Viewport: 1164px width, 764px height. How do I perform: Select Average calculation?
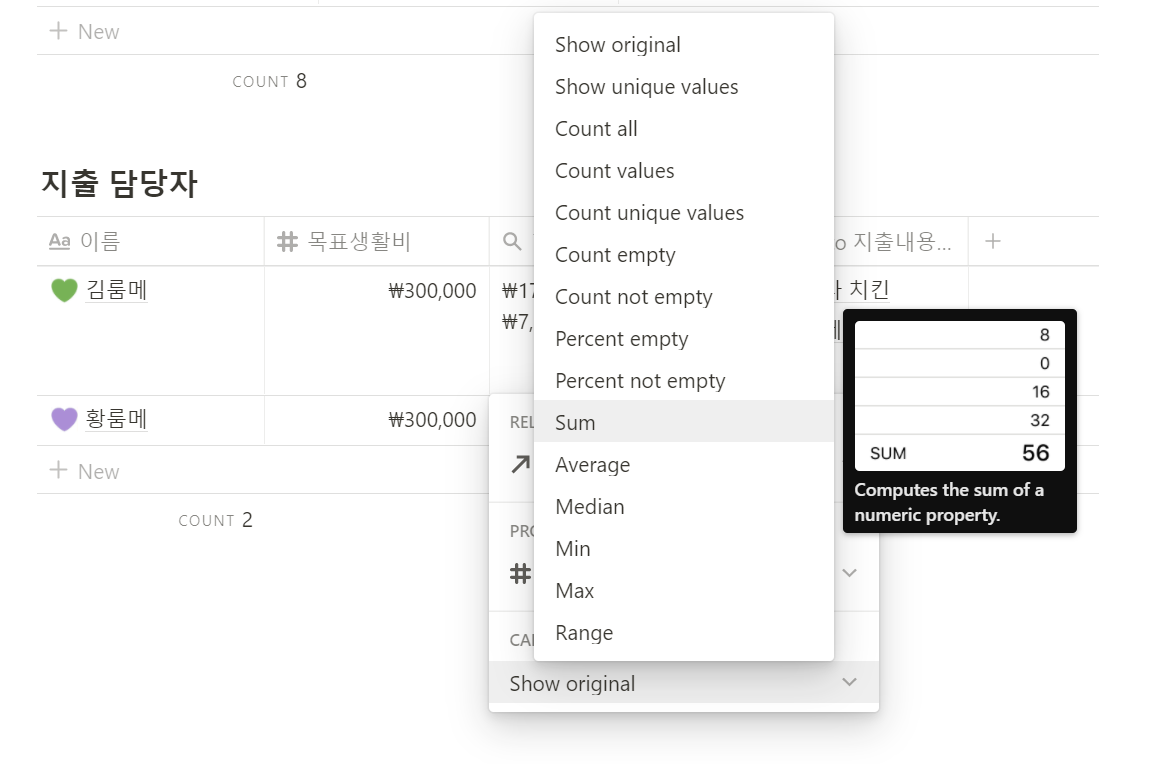683,465
